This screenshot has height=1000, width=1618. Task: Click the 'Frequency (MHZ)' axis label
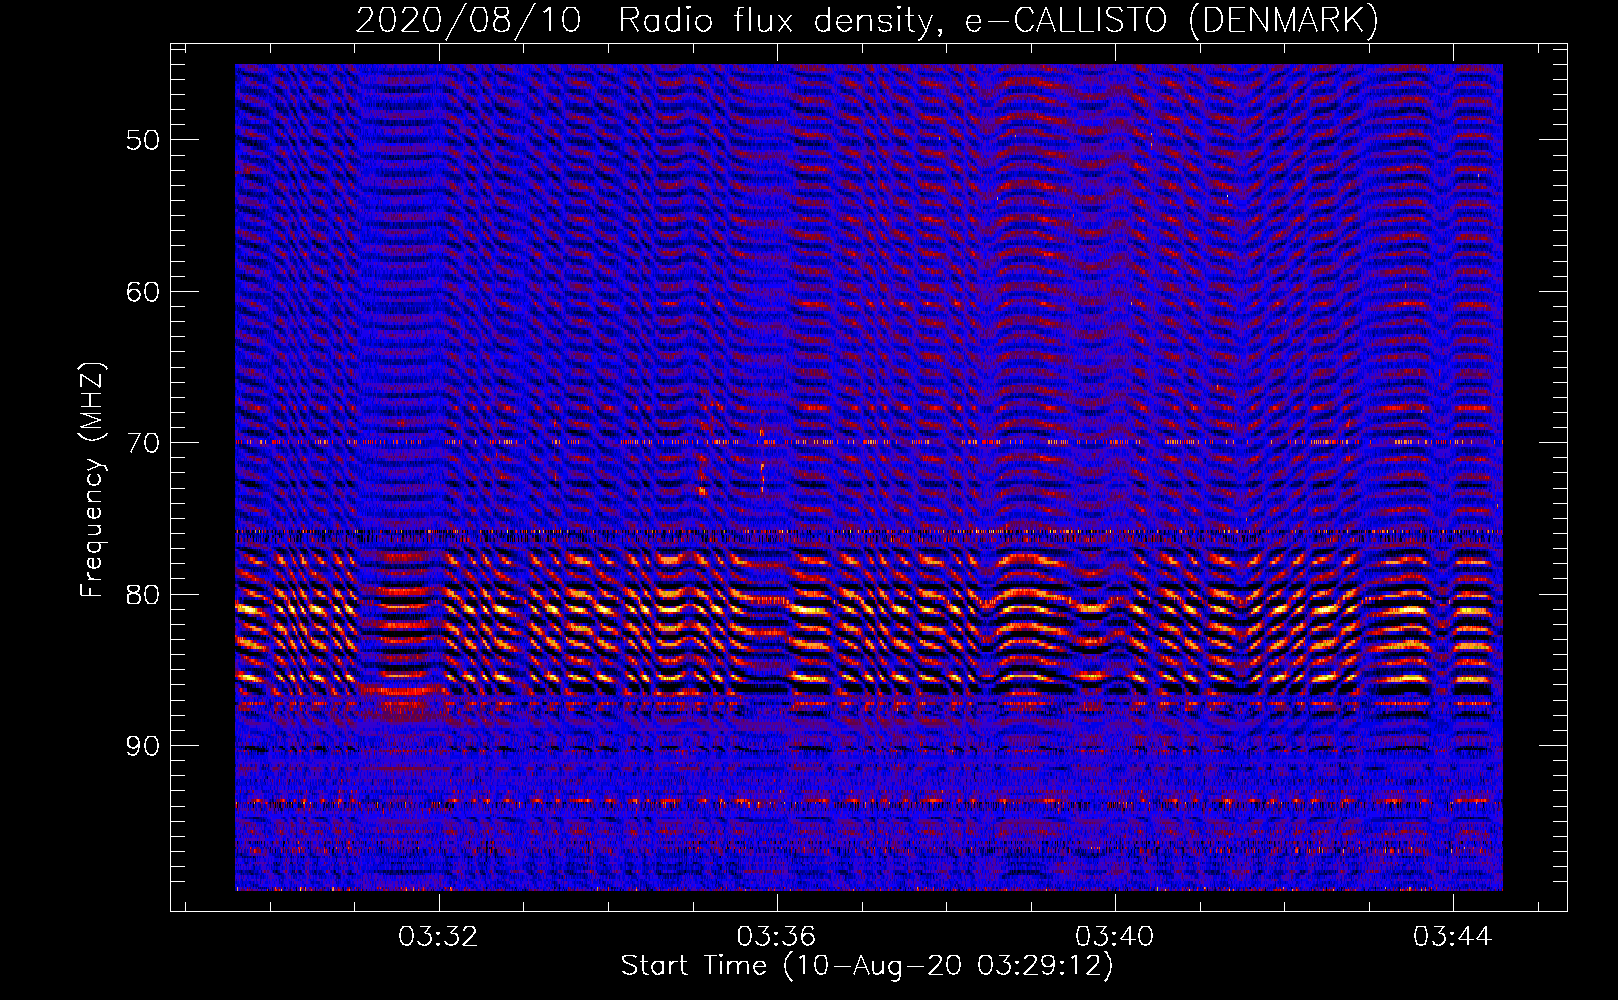pyautogui.click(x=92, y=480)
